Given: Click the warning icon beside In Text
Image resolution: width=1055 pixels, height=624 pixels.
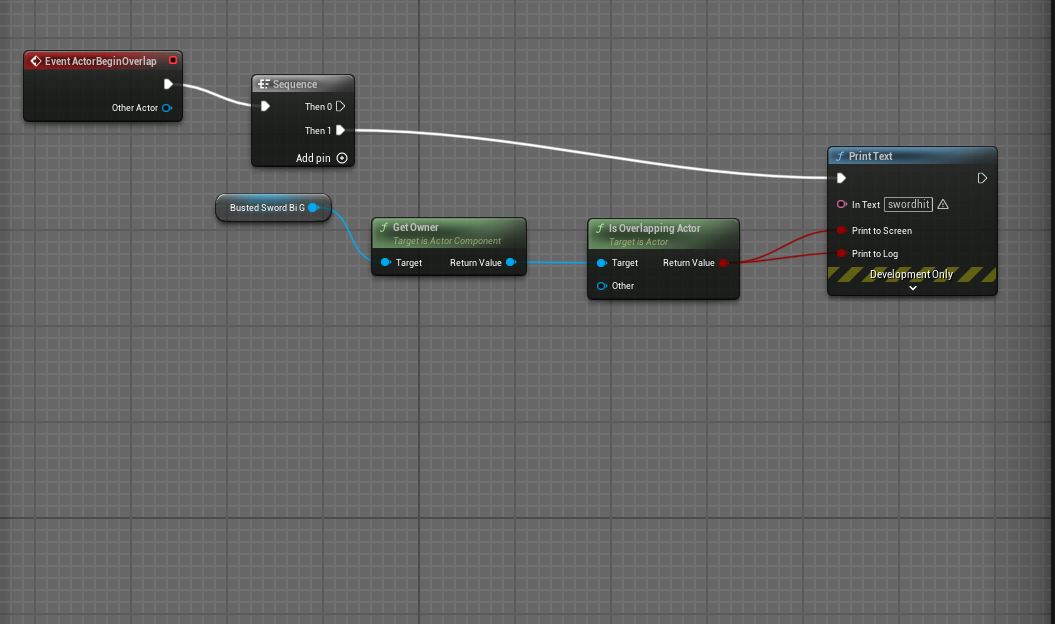Looking at the screenshot, I should coord(943,204).
